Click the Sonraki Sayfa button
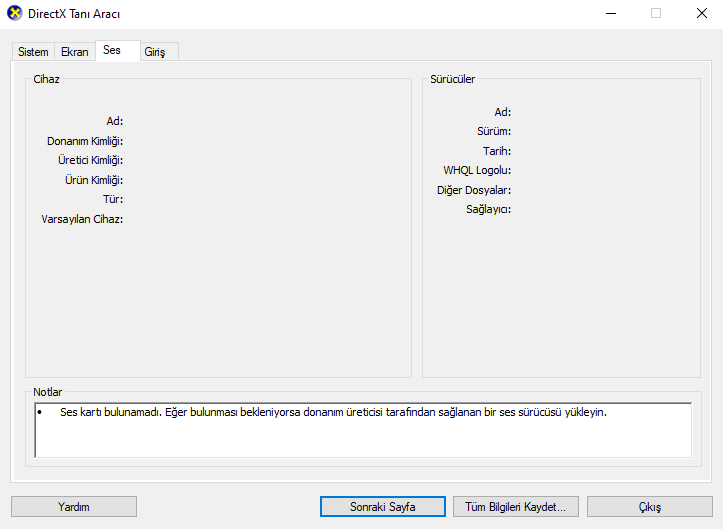 tap(383, 506)
